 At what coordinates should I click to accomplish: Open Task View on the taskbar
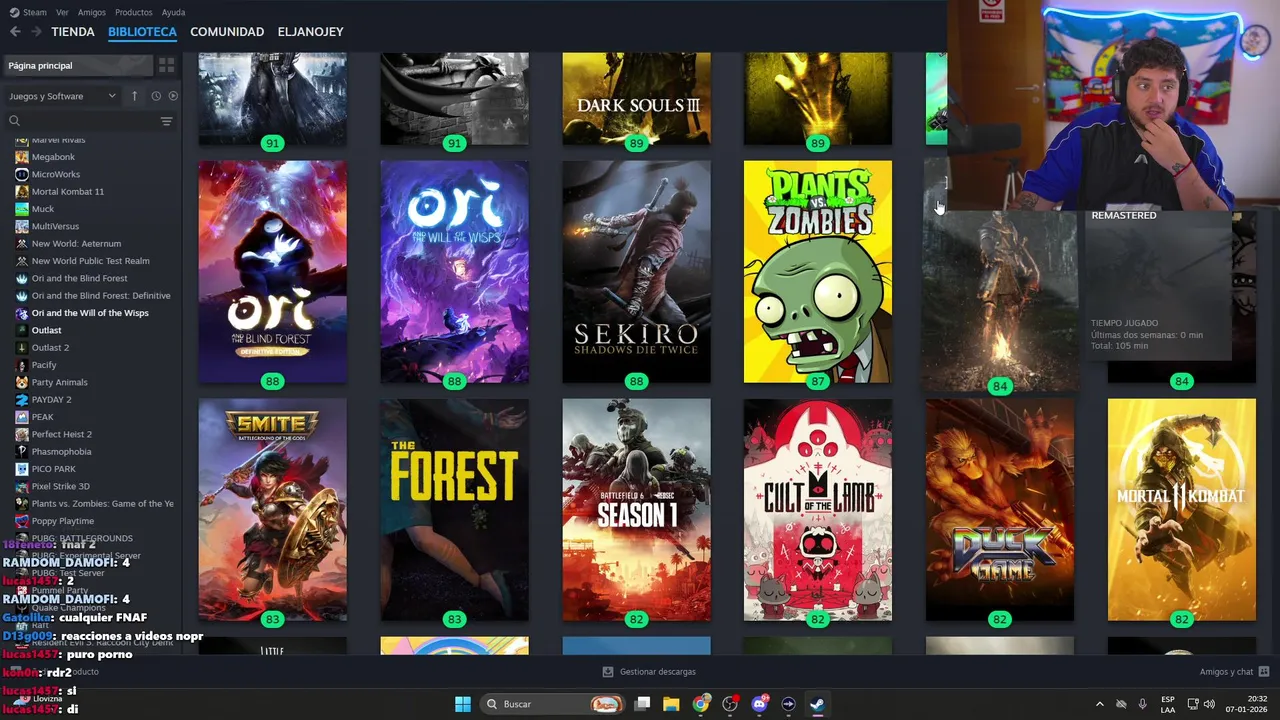tap(643, 704)
